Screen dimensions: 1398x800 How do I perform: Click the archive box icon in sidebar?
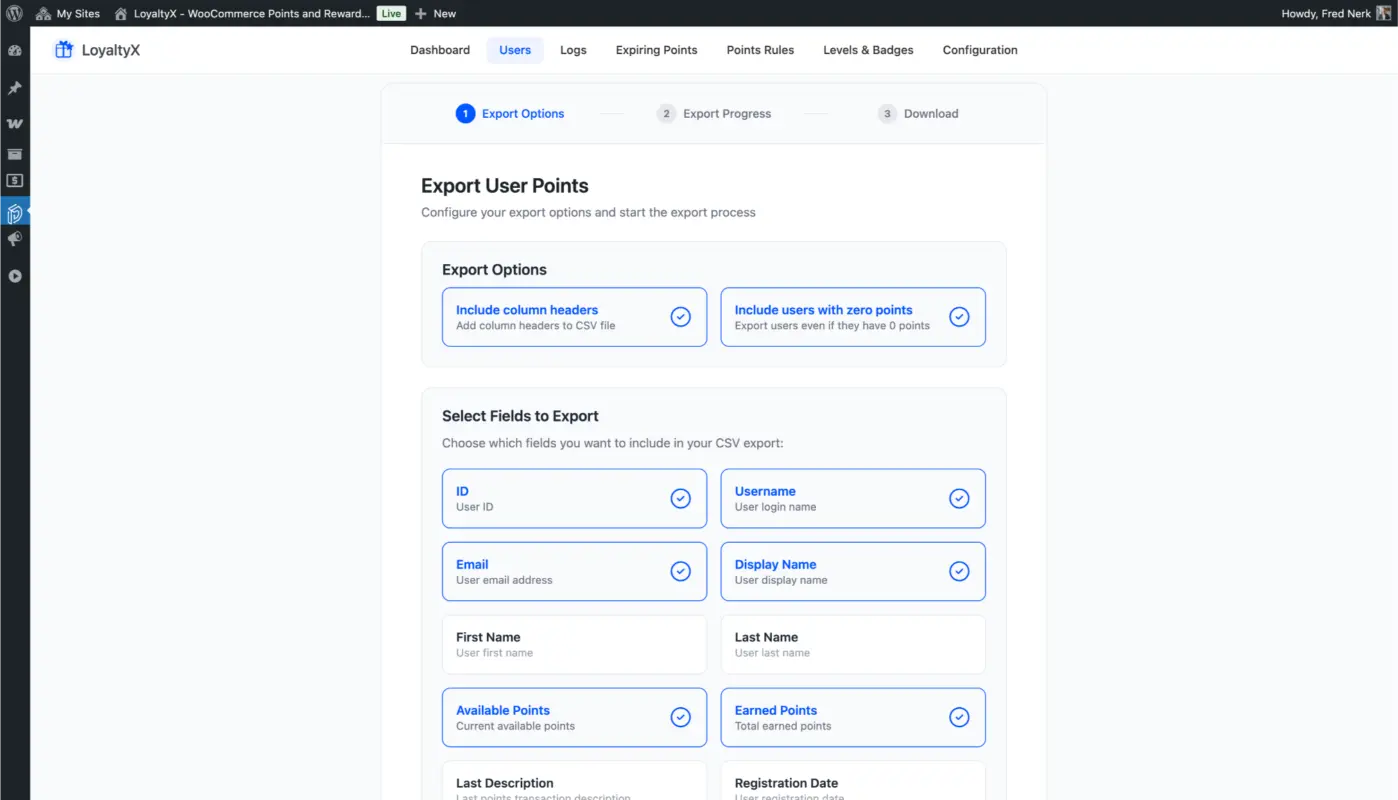pyautogui.click(x=14, y=154)
